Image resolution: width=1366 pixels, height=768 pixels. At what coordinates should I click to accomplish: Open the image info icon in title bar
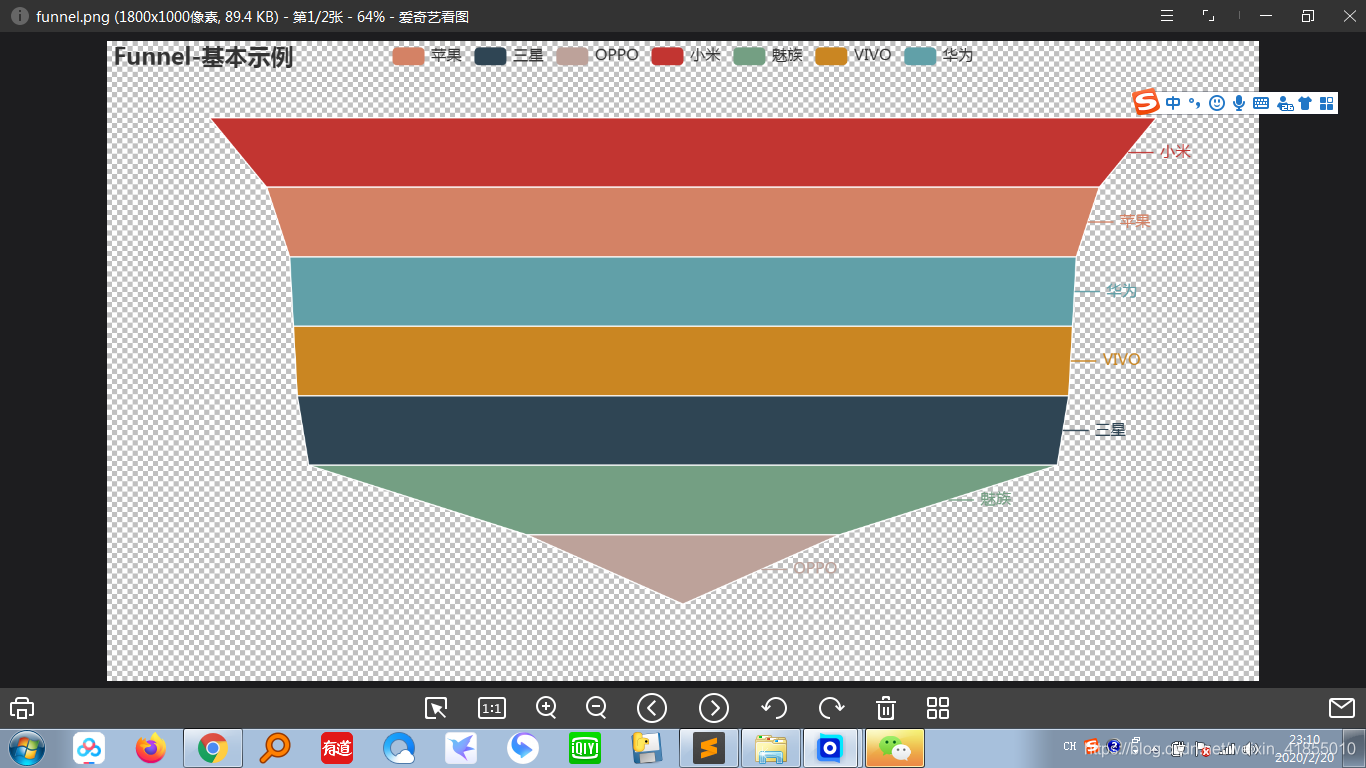coord(19,16)
